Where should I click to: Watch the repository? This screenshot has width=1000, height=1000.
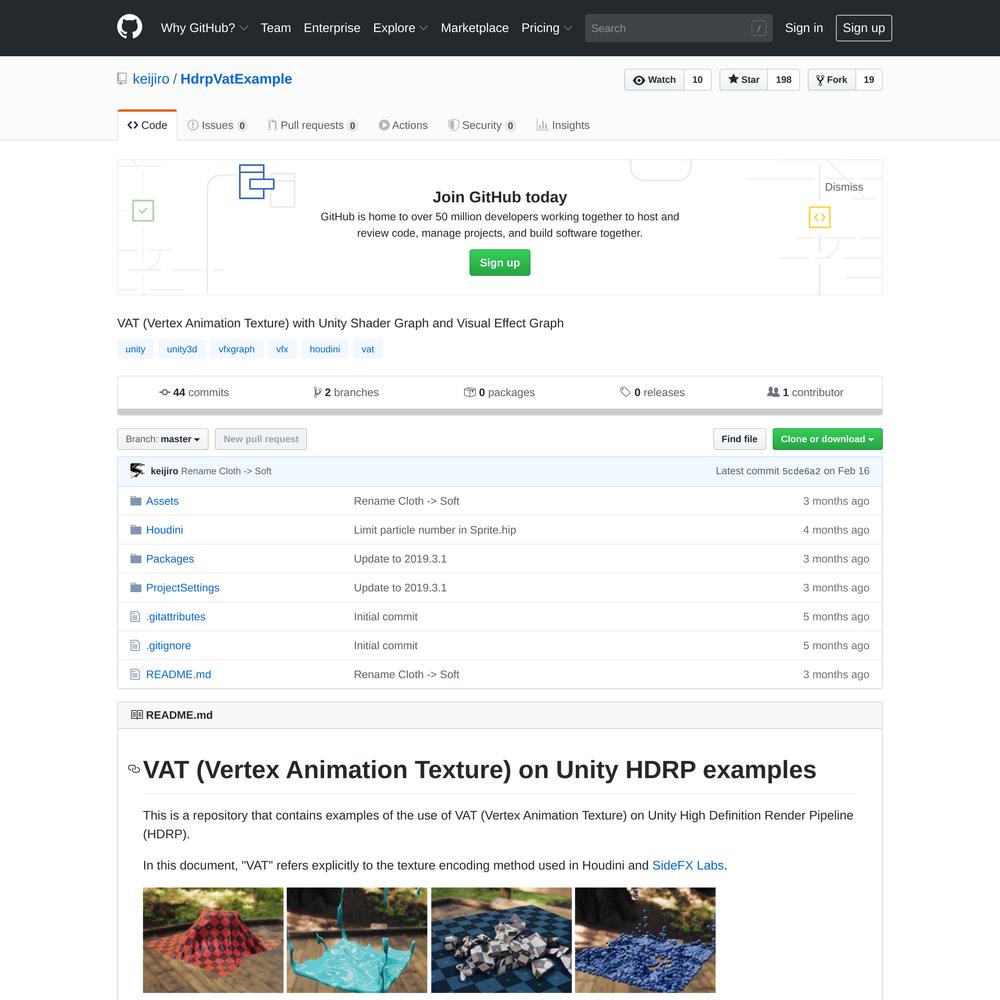[654, 80]
